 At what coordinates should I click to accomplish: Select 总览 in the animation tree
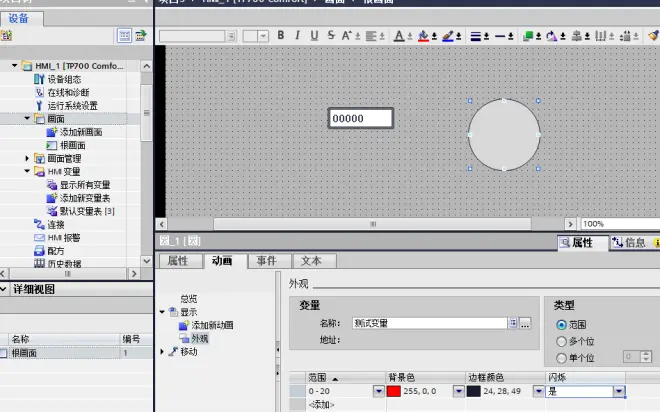click(189, 299)
